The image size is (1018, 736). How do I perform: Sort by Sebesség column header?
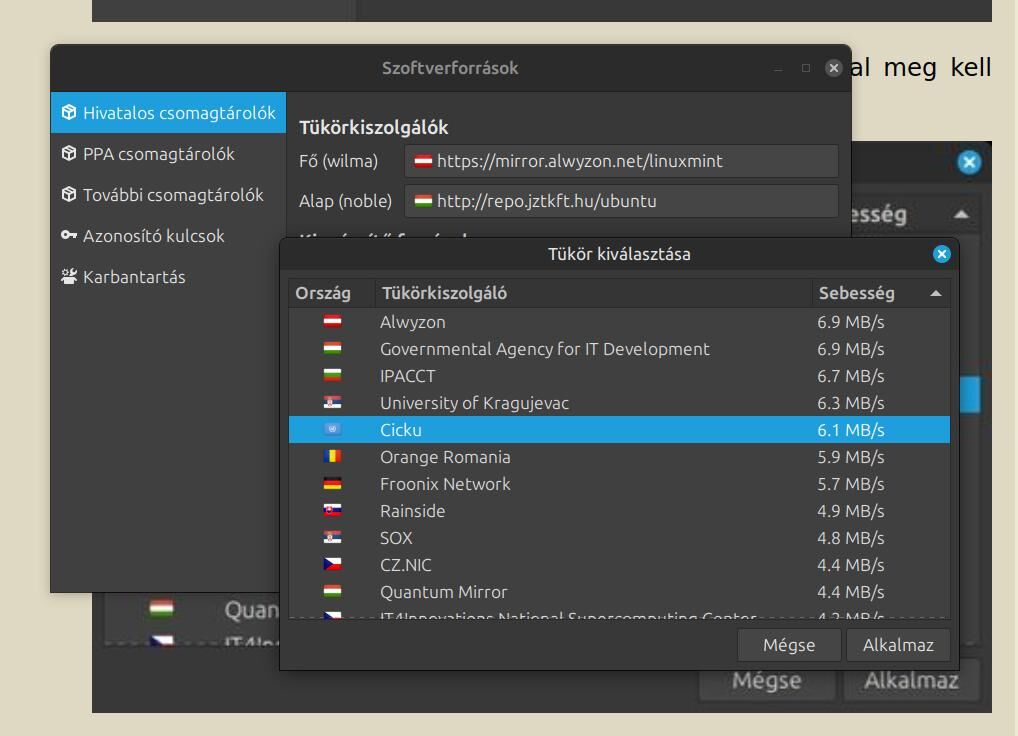(x=880, y=293)
